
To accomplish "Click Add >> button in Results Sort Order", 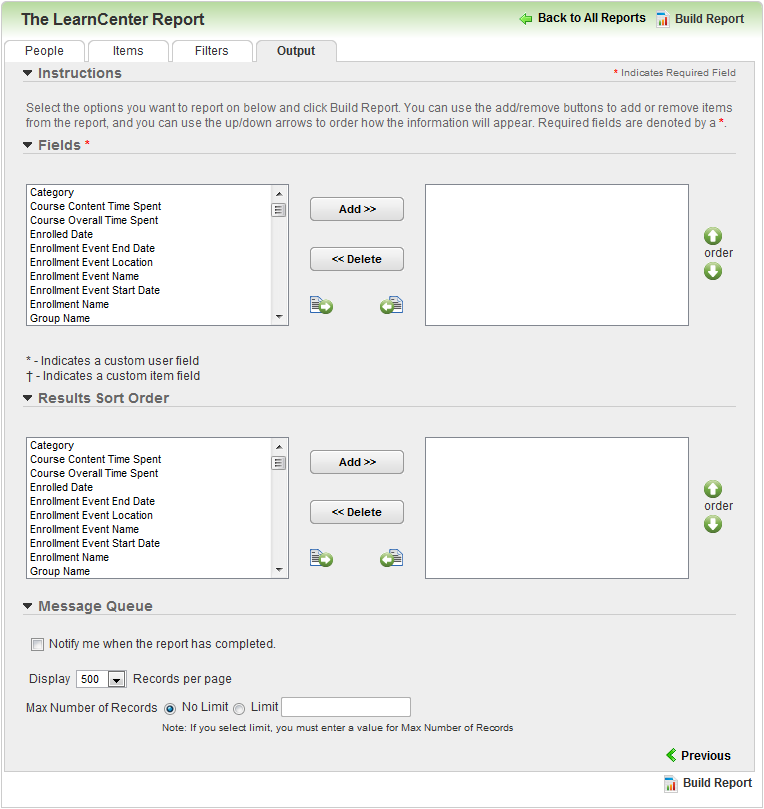I will [x=357, y=462].
